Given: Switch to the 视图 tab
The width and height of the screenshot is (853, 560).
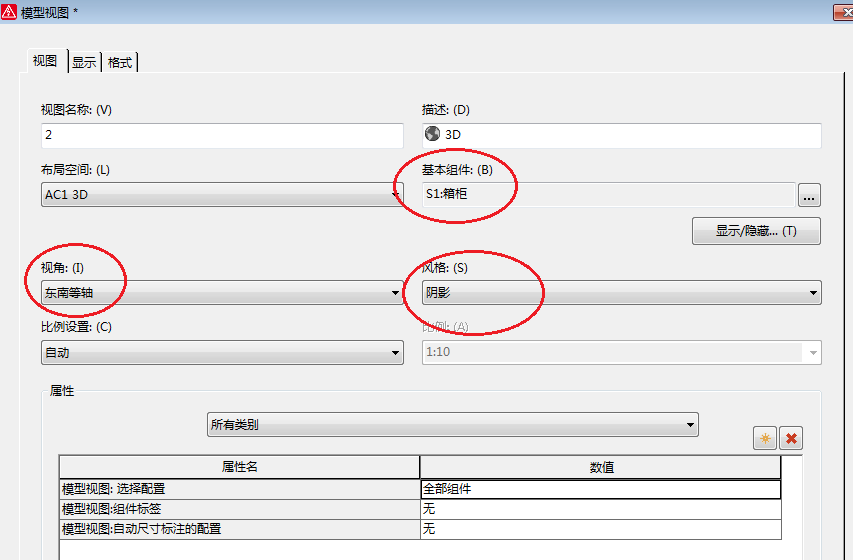Looking at the screenshot, I should pyautogui.click(x=45, y=61).
